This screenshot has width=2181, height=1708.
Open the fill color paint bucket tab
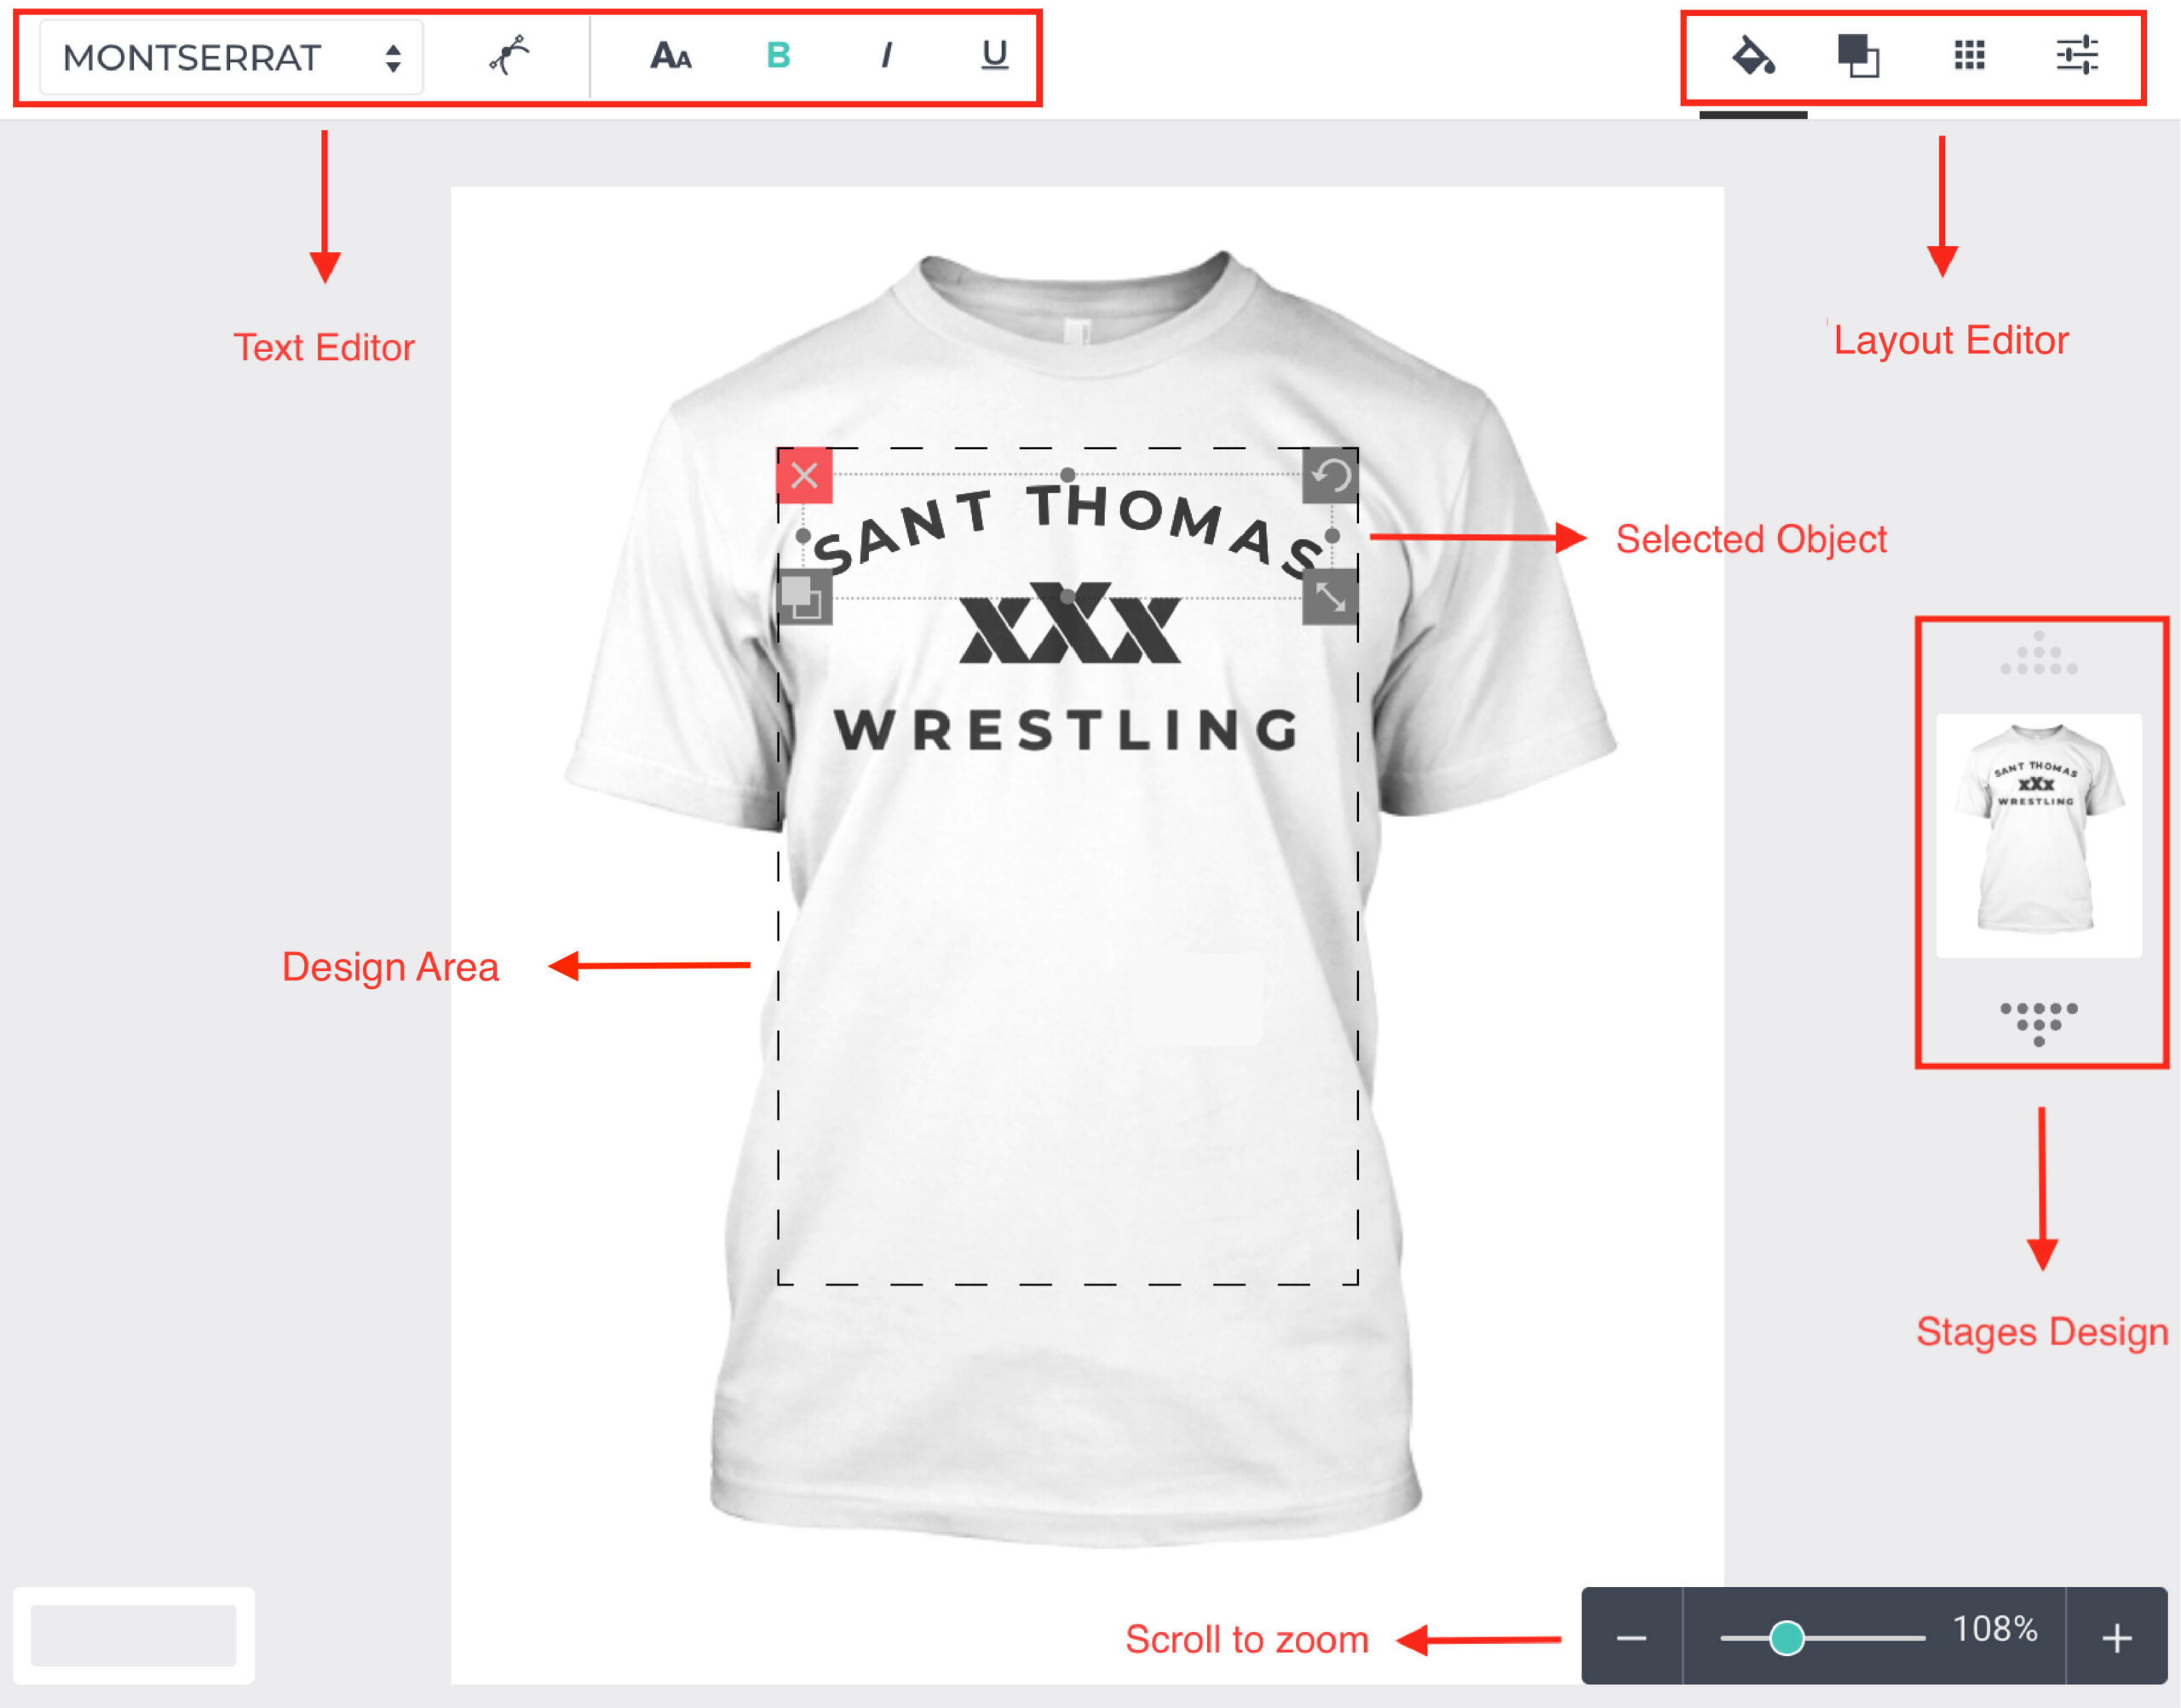(x=1753, y=56)
